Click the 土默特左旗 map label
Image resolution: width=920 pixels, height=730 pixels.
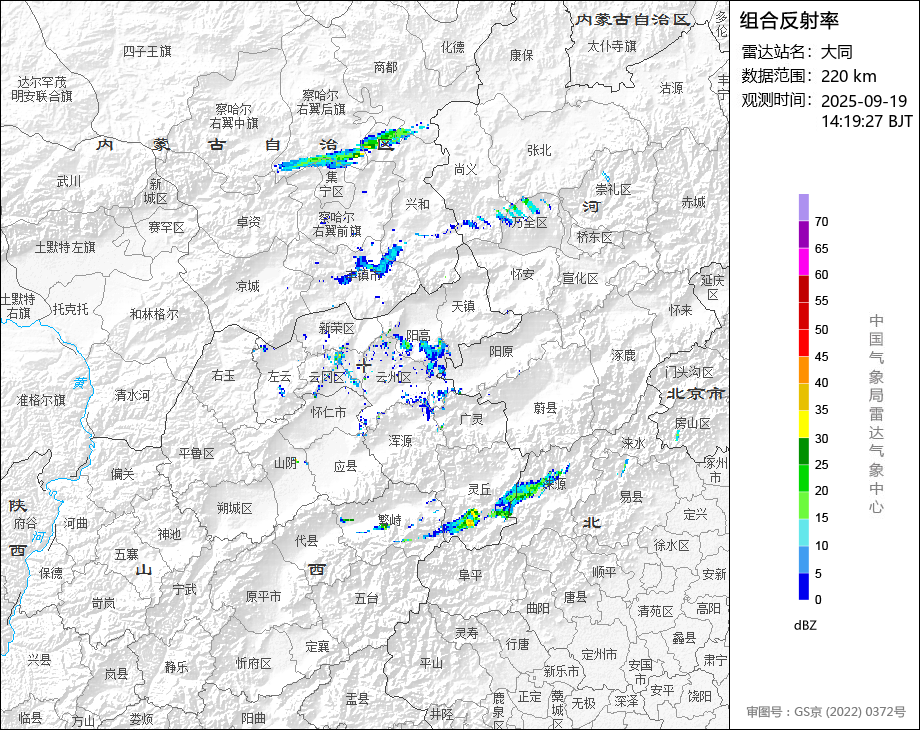pyautogui.click(x=65, y=247)
